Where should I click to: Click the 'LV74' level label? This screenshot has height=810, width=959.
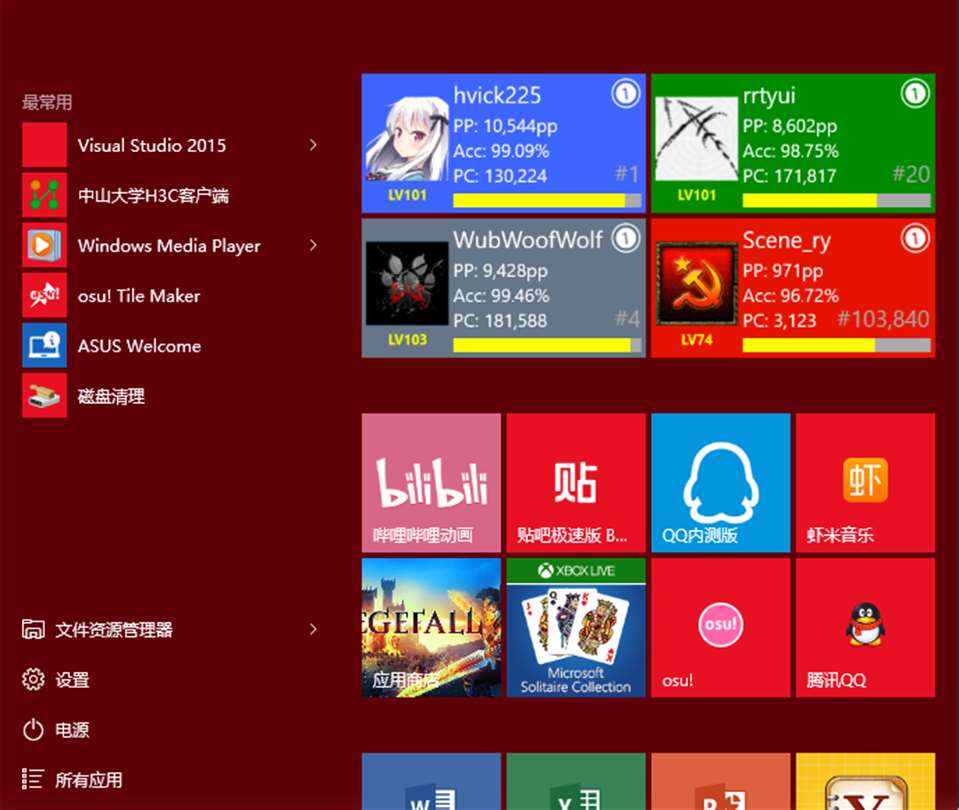click(x=697, y=340)
